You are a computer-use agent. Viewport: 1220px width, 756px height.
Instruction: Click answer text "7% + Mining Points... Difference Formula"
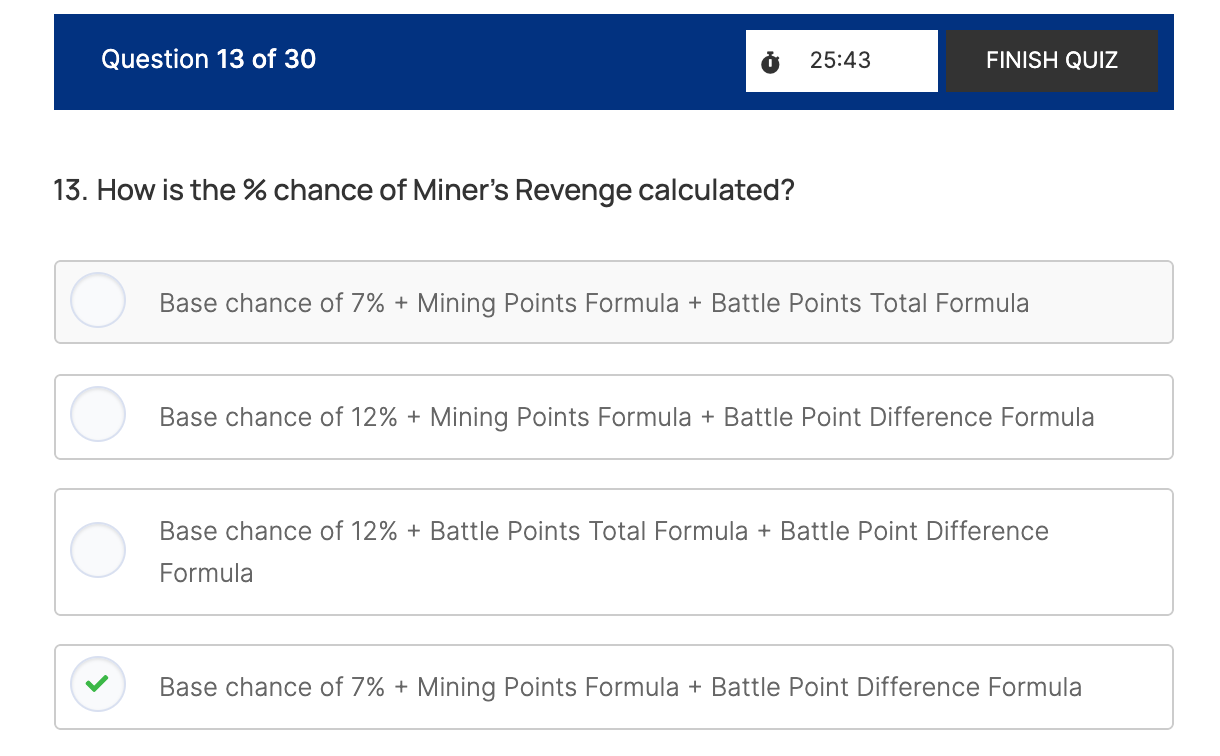click(x=620, y=687)
